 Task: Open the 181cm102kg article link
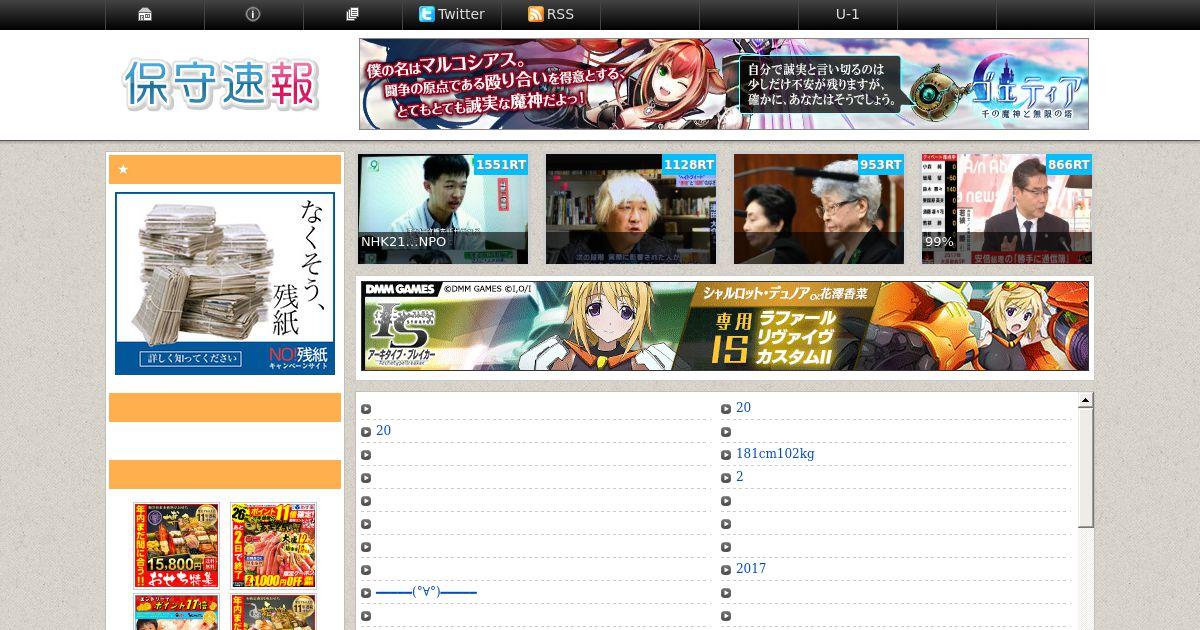point(775,454)
